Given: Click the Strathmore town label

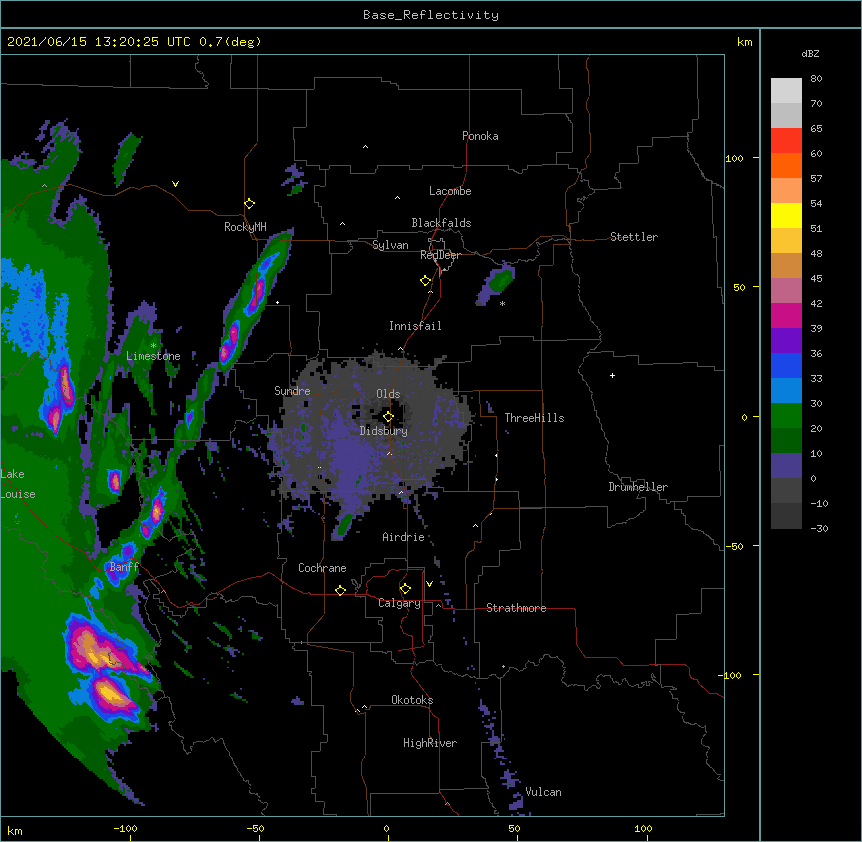Looking at the screenshot, I should click(x=516, y=608).
